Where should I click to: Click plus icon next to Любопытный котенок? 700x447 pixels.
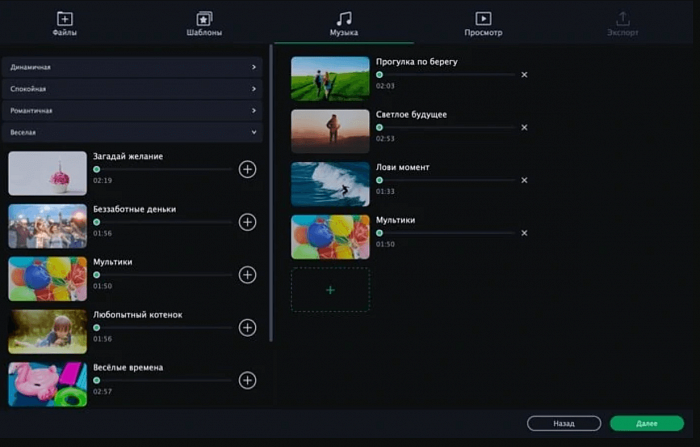248,327
